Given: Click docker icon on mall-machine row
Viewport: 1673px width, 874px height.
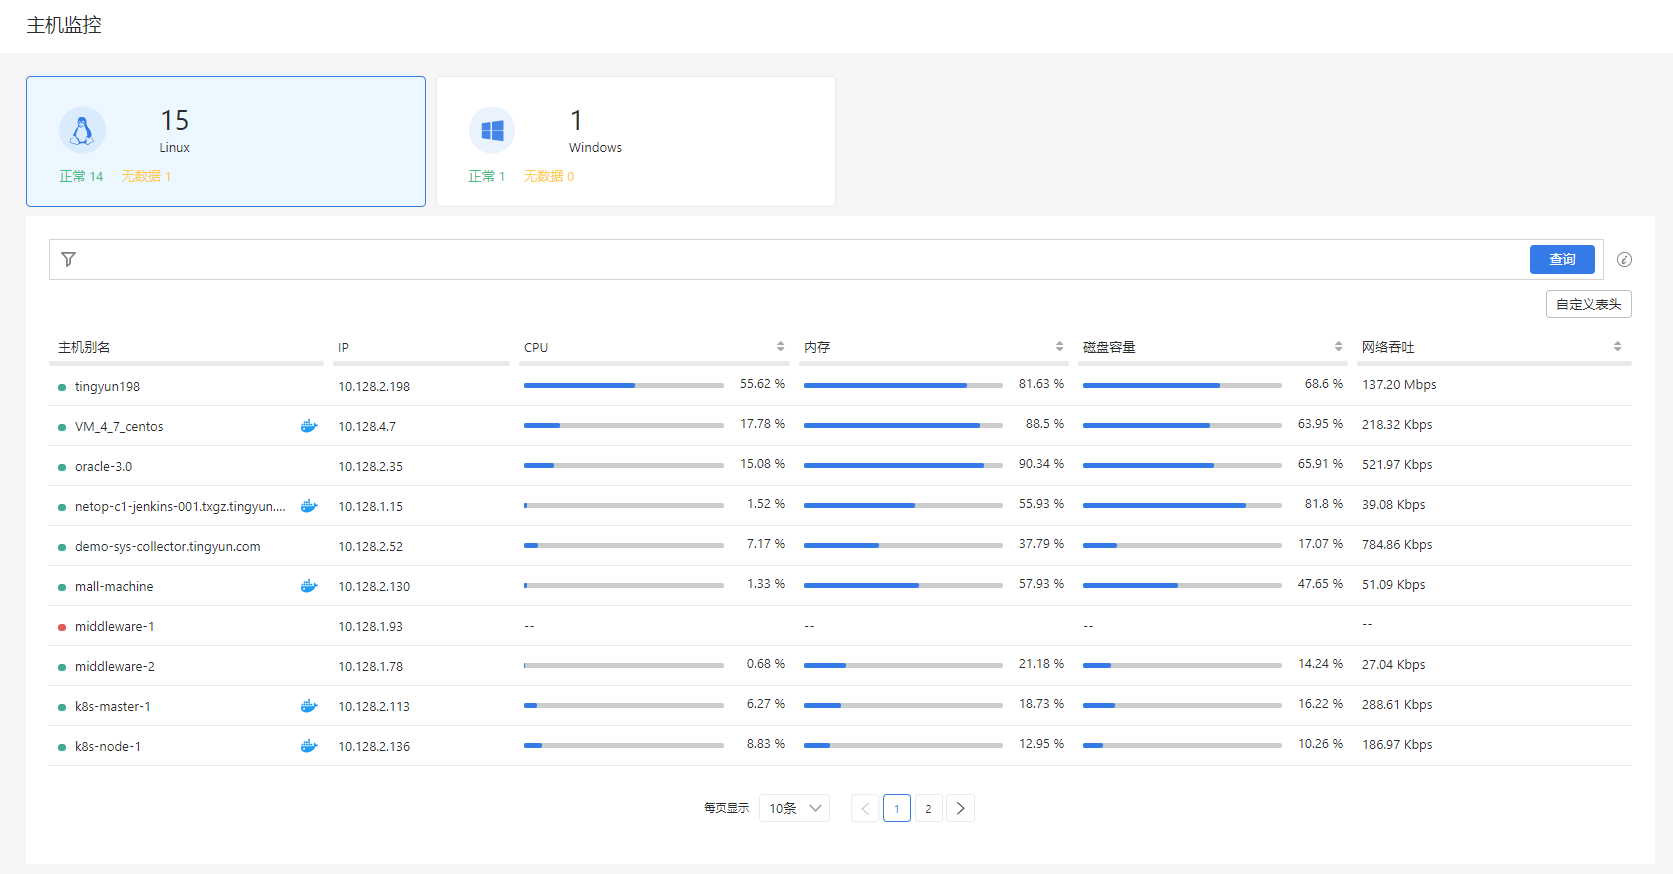Looking at the screenshot, I should [309, 586].
